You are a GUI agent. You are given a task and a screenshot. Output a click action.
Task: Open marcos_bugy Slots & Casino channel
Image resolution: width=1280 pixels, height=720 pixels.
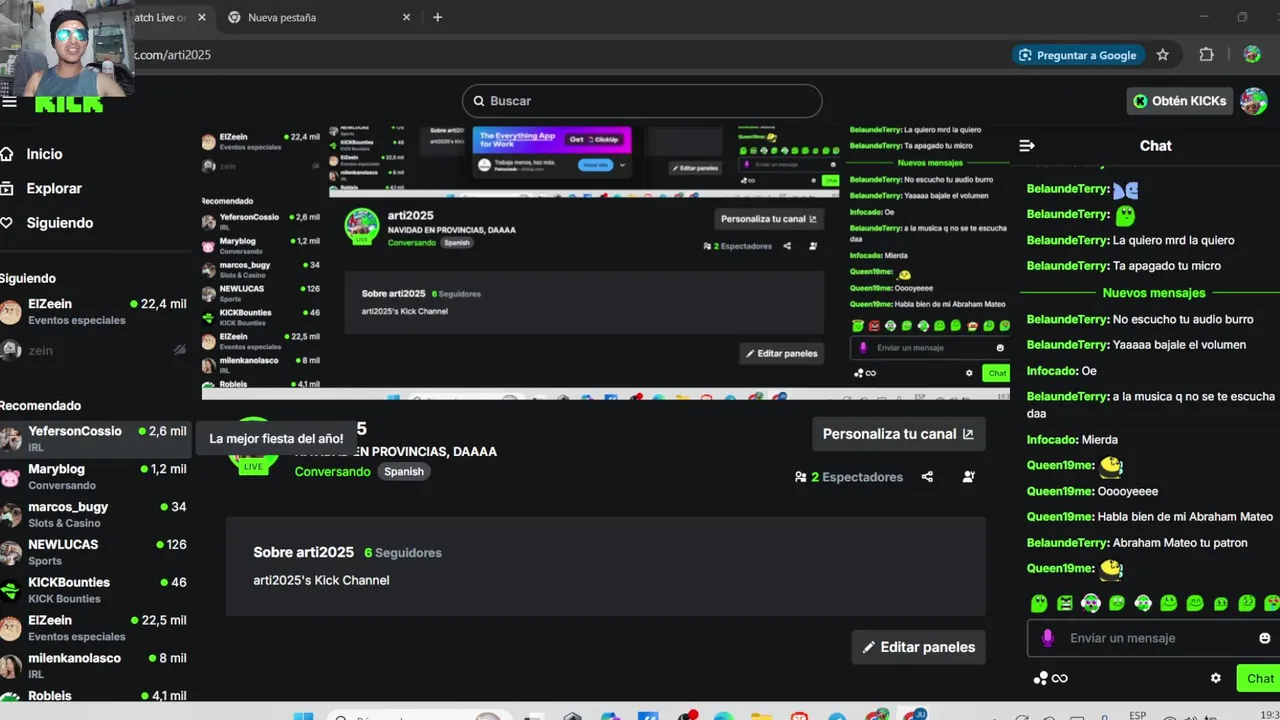[x=95, y=515]
